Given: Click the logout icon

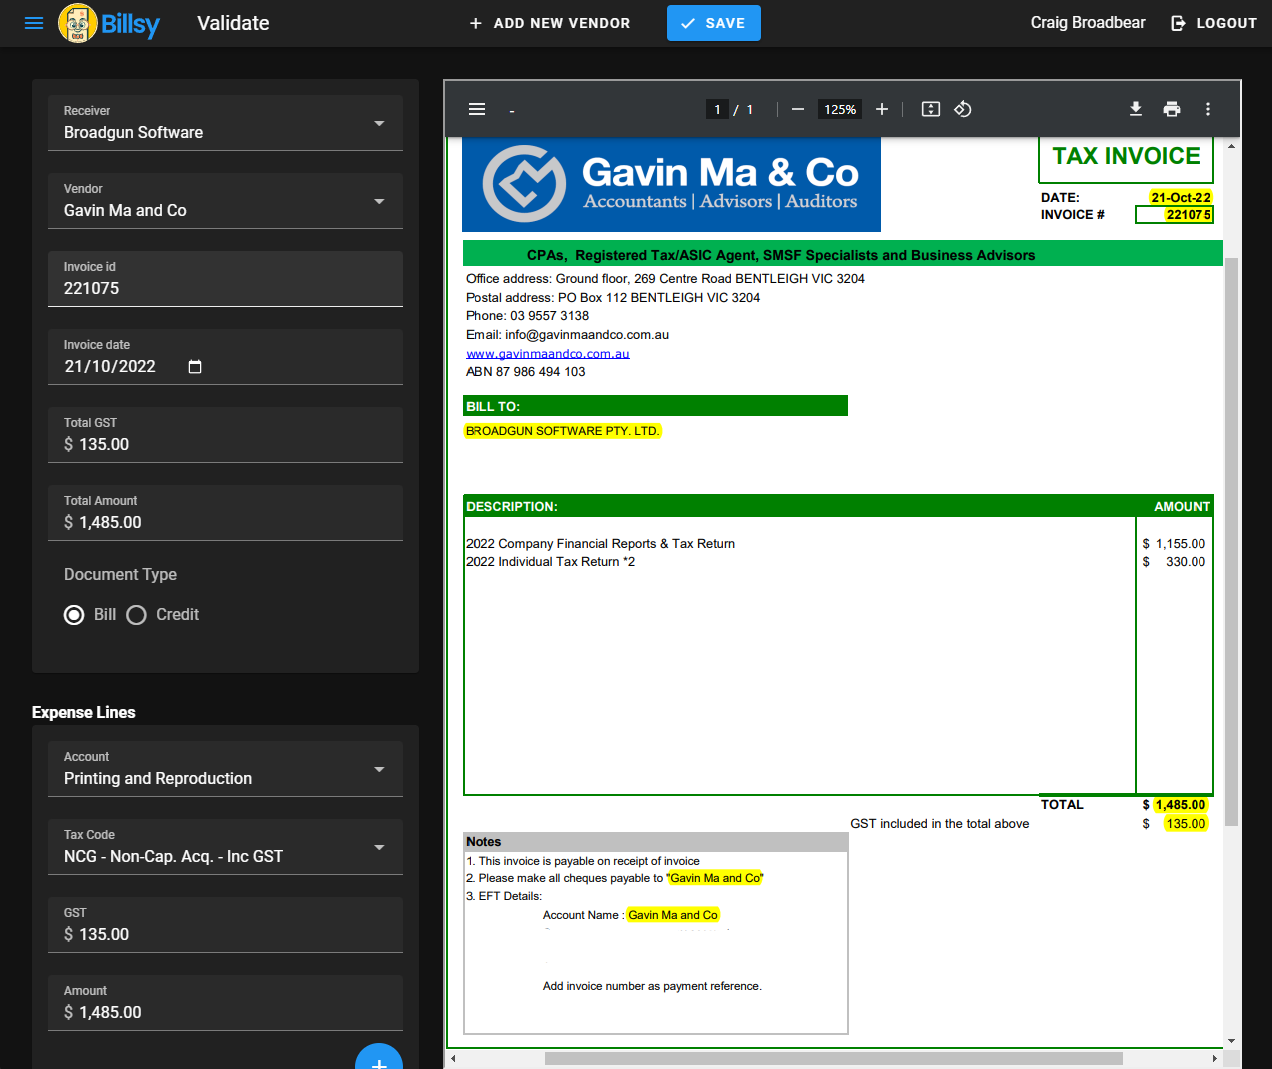Looking at the screenshot, I should click(x=1179, y=23).
